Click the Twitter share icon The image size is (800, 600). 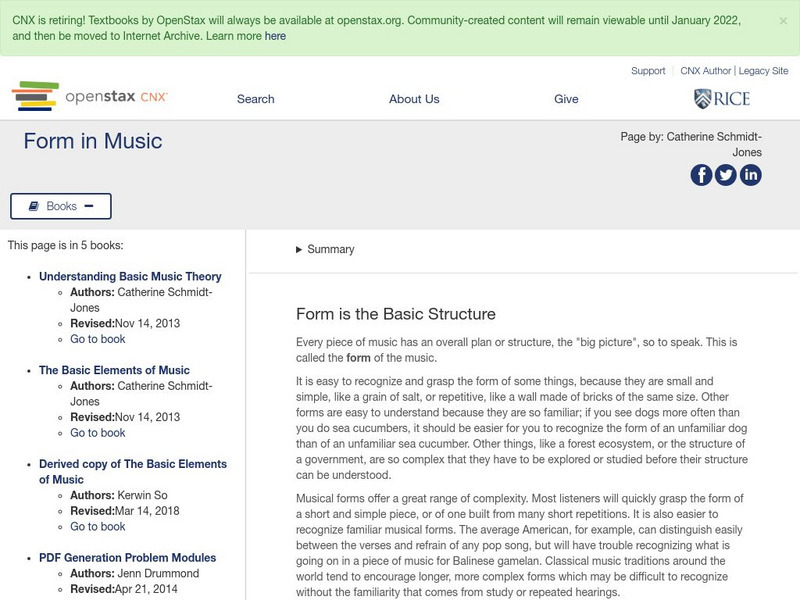[x=726, y=175]
